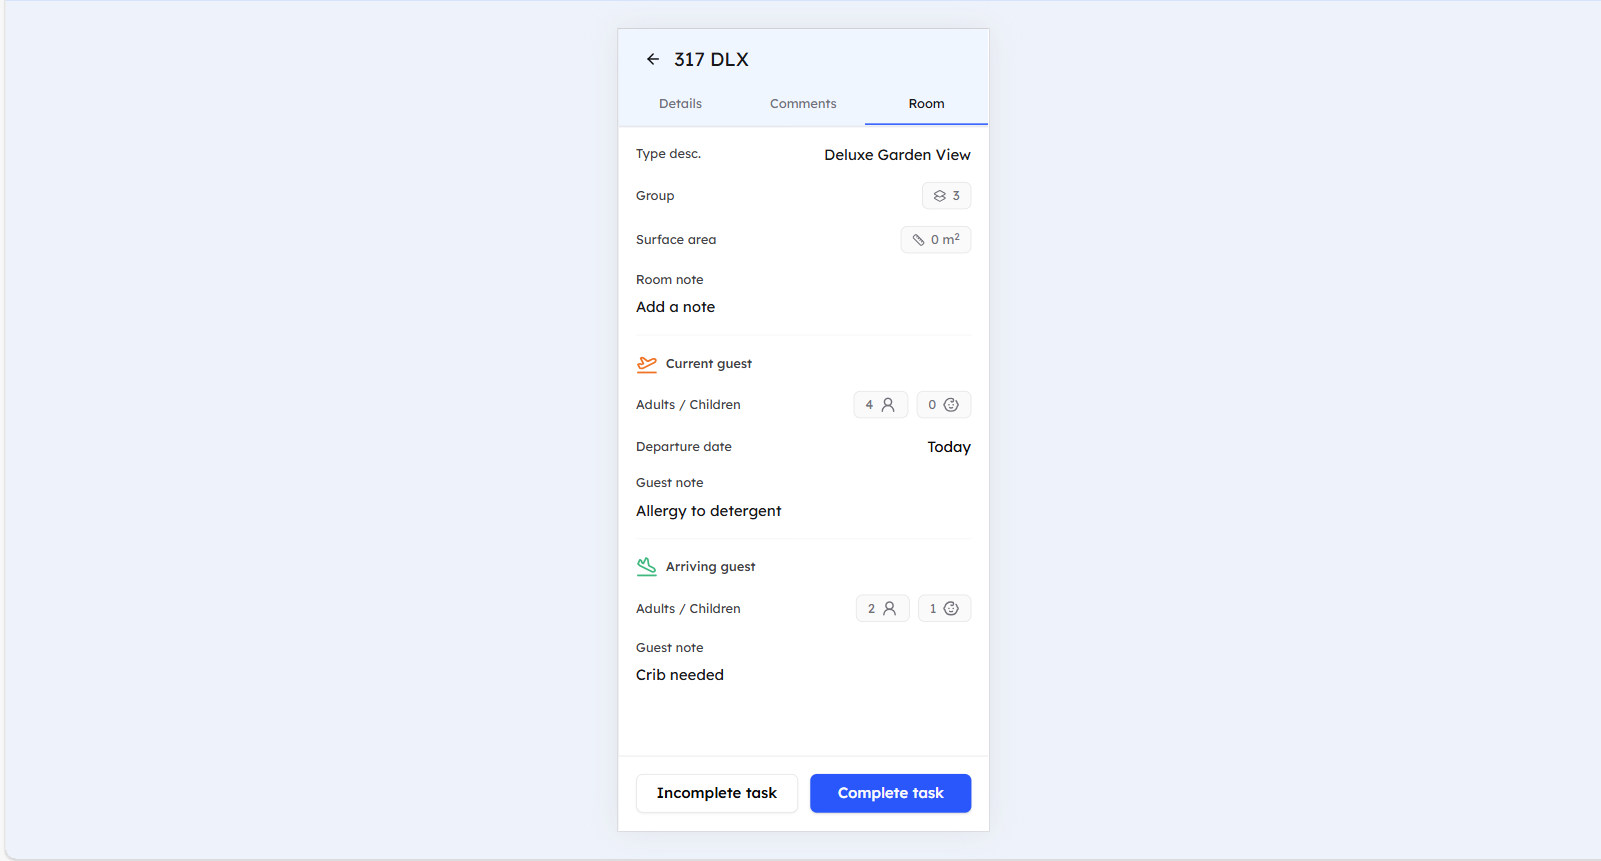Screen dimensions: 1601x861
Task: Click the surface area ruler icon
Action: pos(918,240)
